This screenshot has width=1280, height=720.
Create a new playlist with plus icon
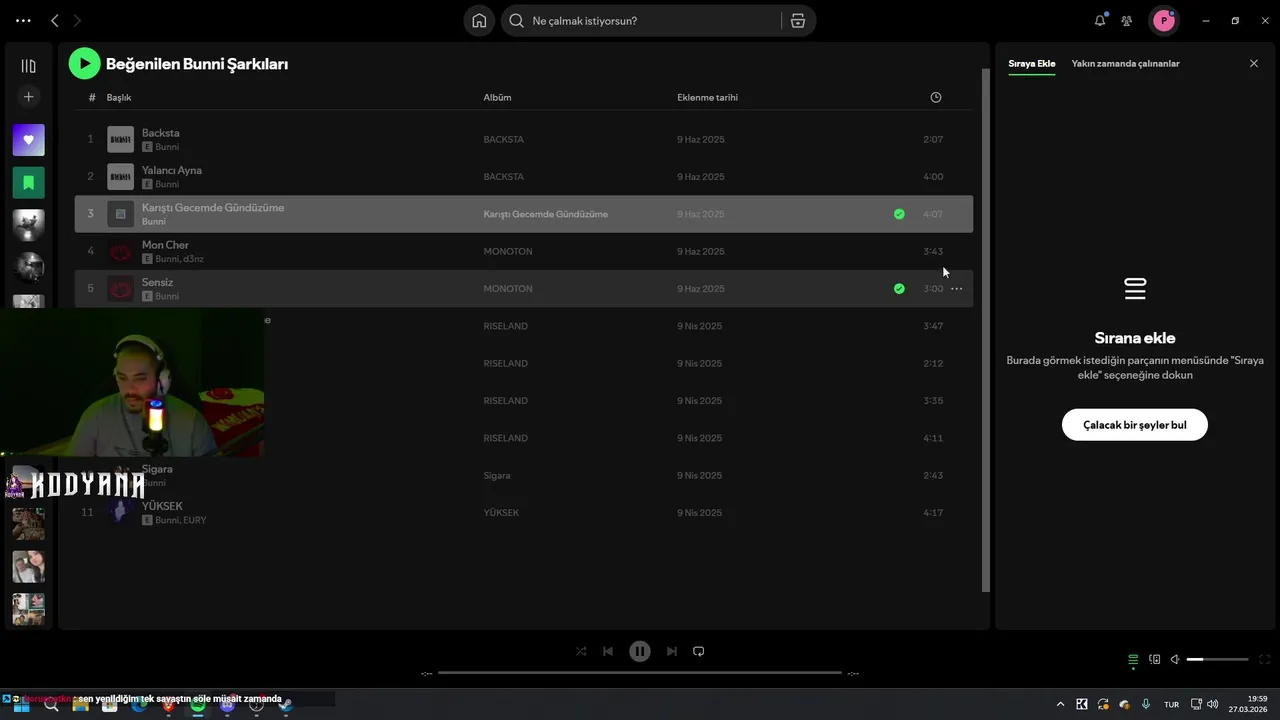tap(28, 97)
